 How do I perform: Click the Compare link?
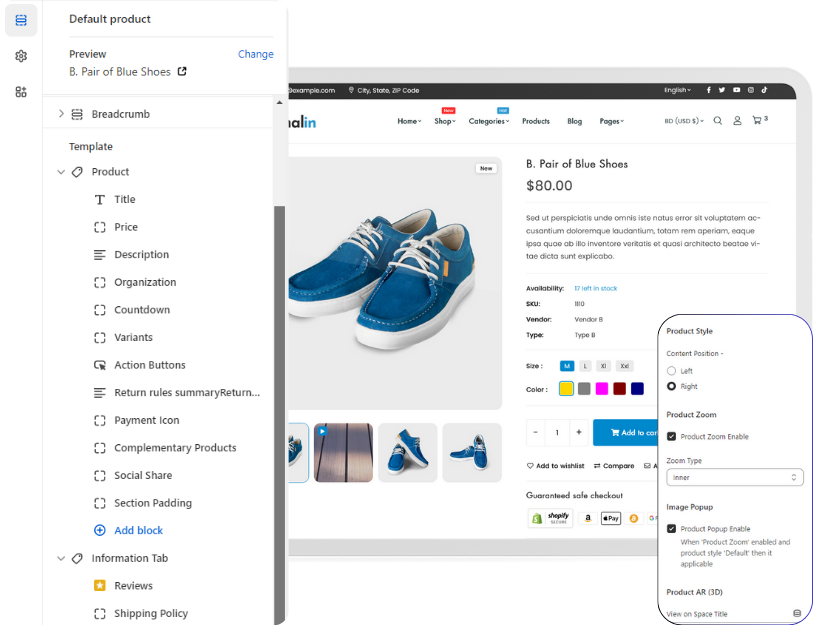614,466
